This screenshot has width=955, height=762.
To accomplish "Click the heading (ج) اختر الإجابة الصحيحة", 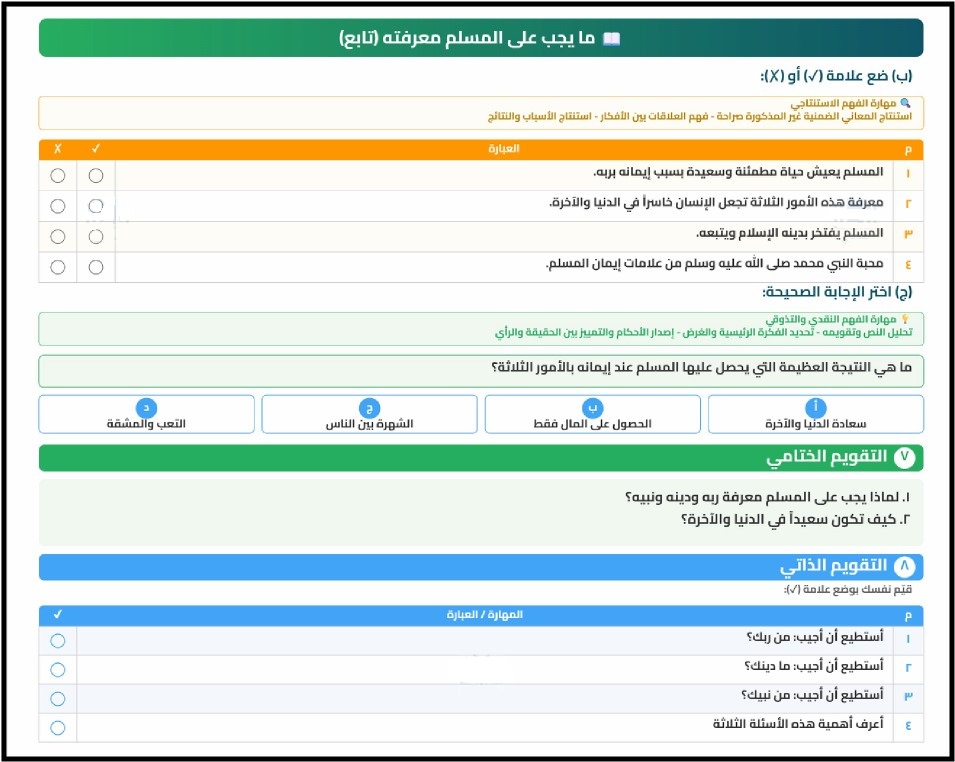I will pos(837,292).
